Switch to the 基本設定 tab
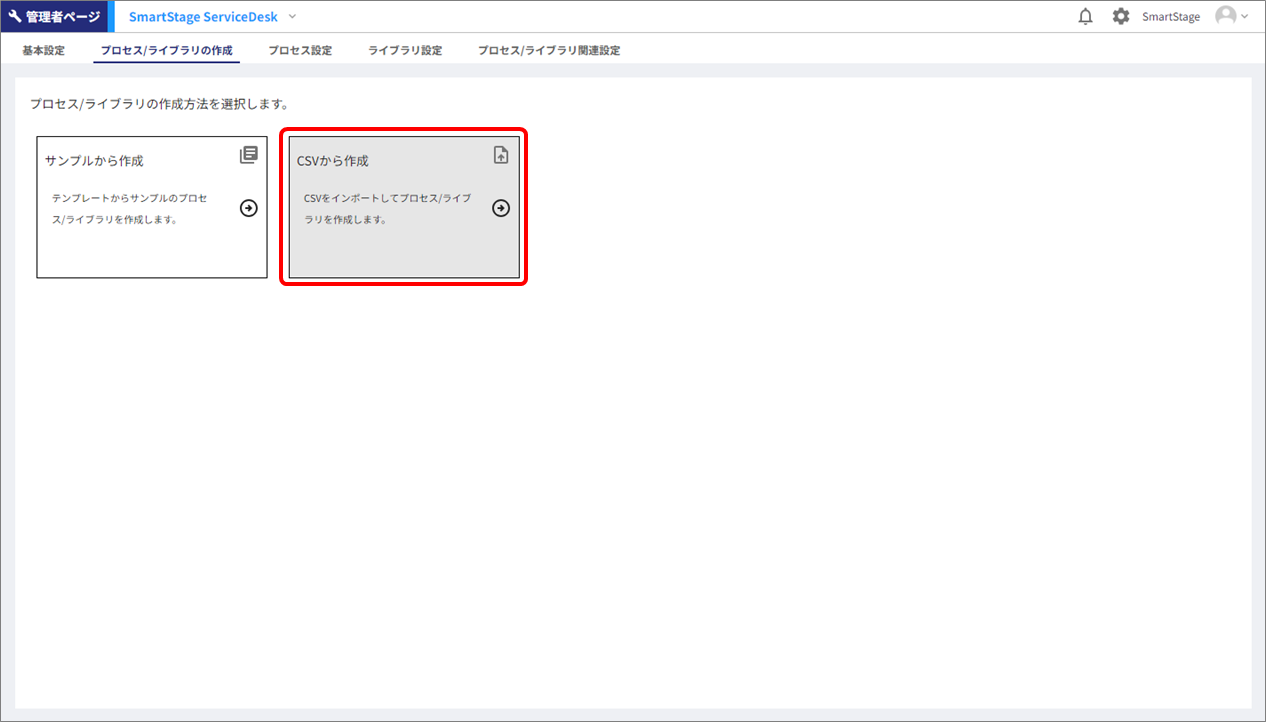Screen dimensions: 1266x722 pos(43,50)
